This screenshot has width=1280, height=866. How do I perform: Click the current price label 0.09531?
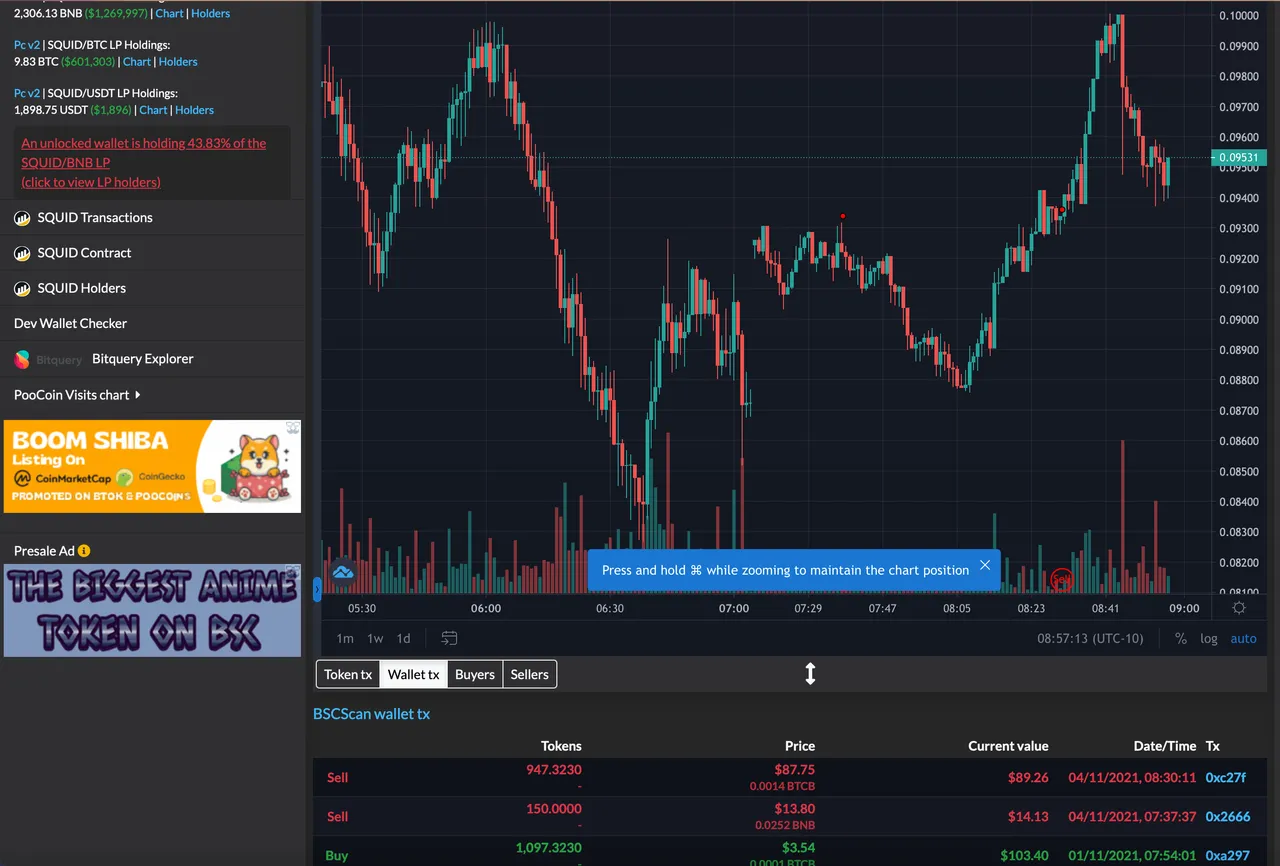tap(1239, 157)
